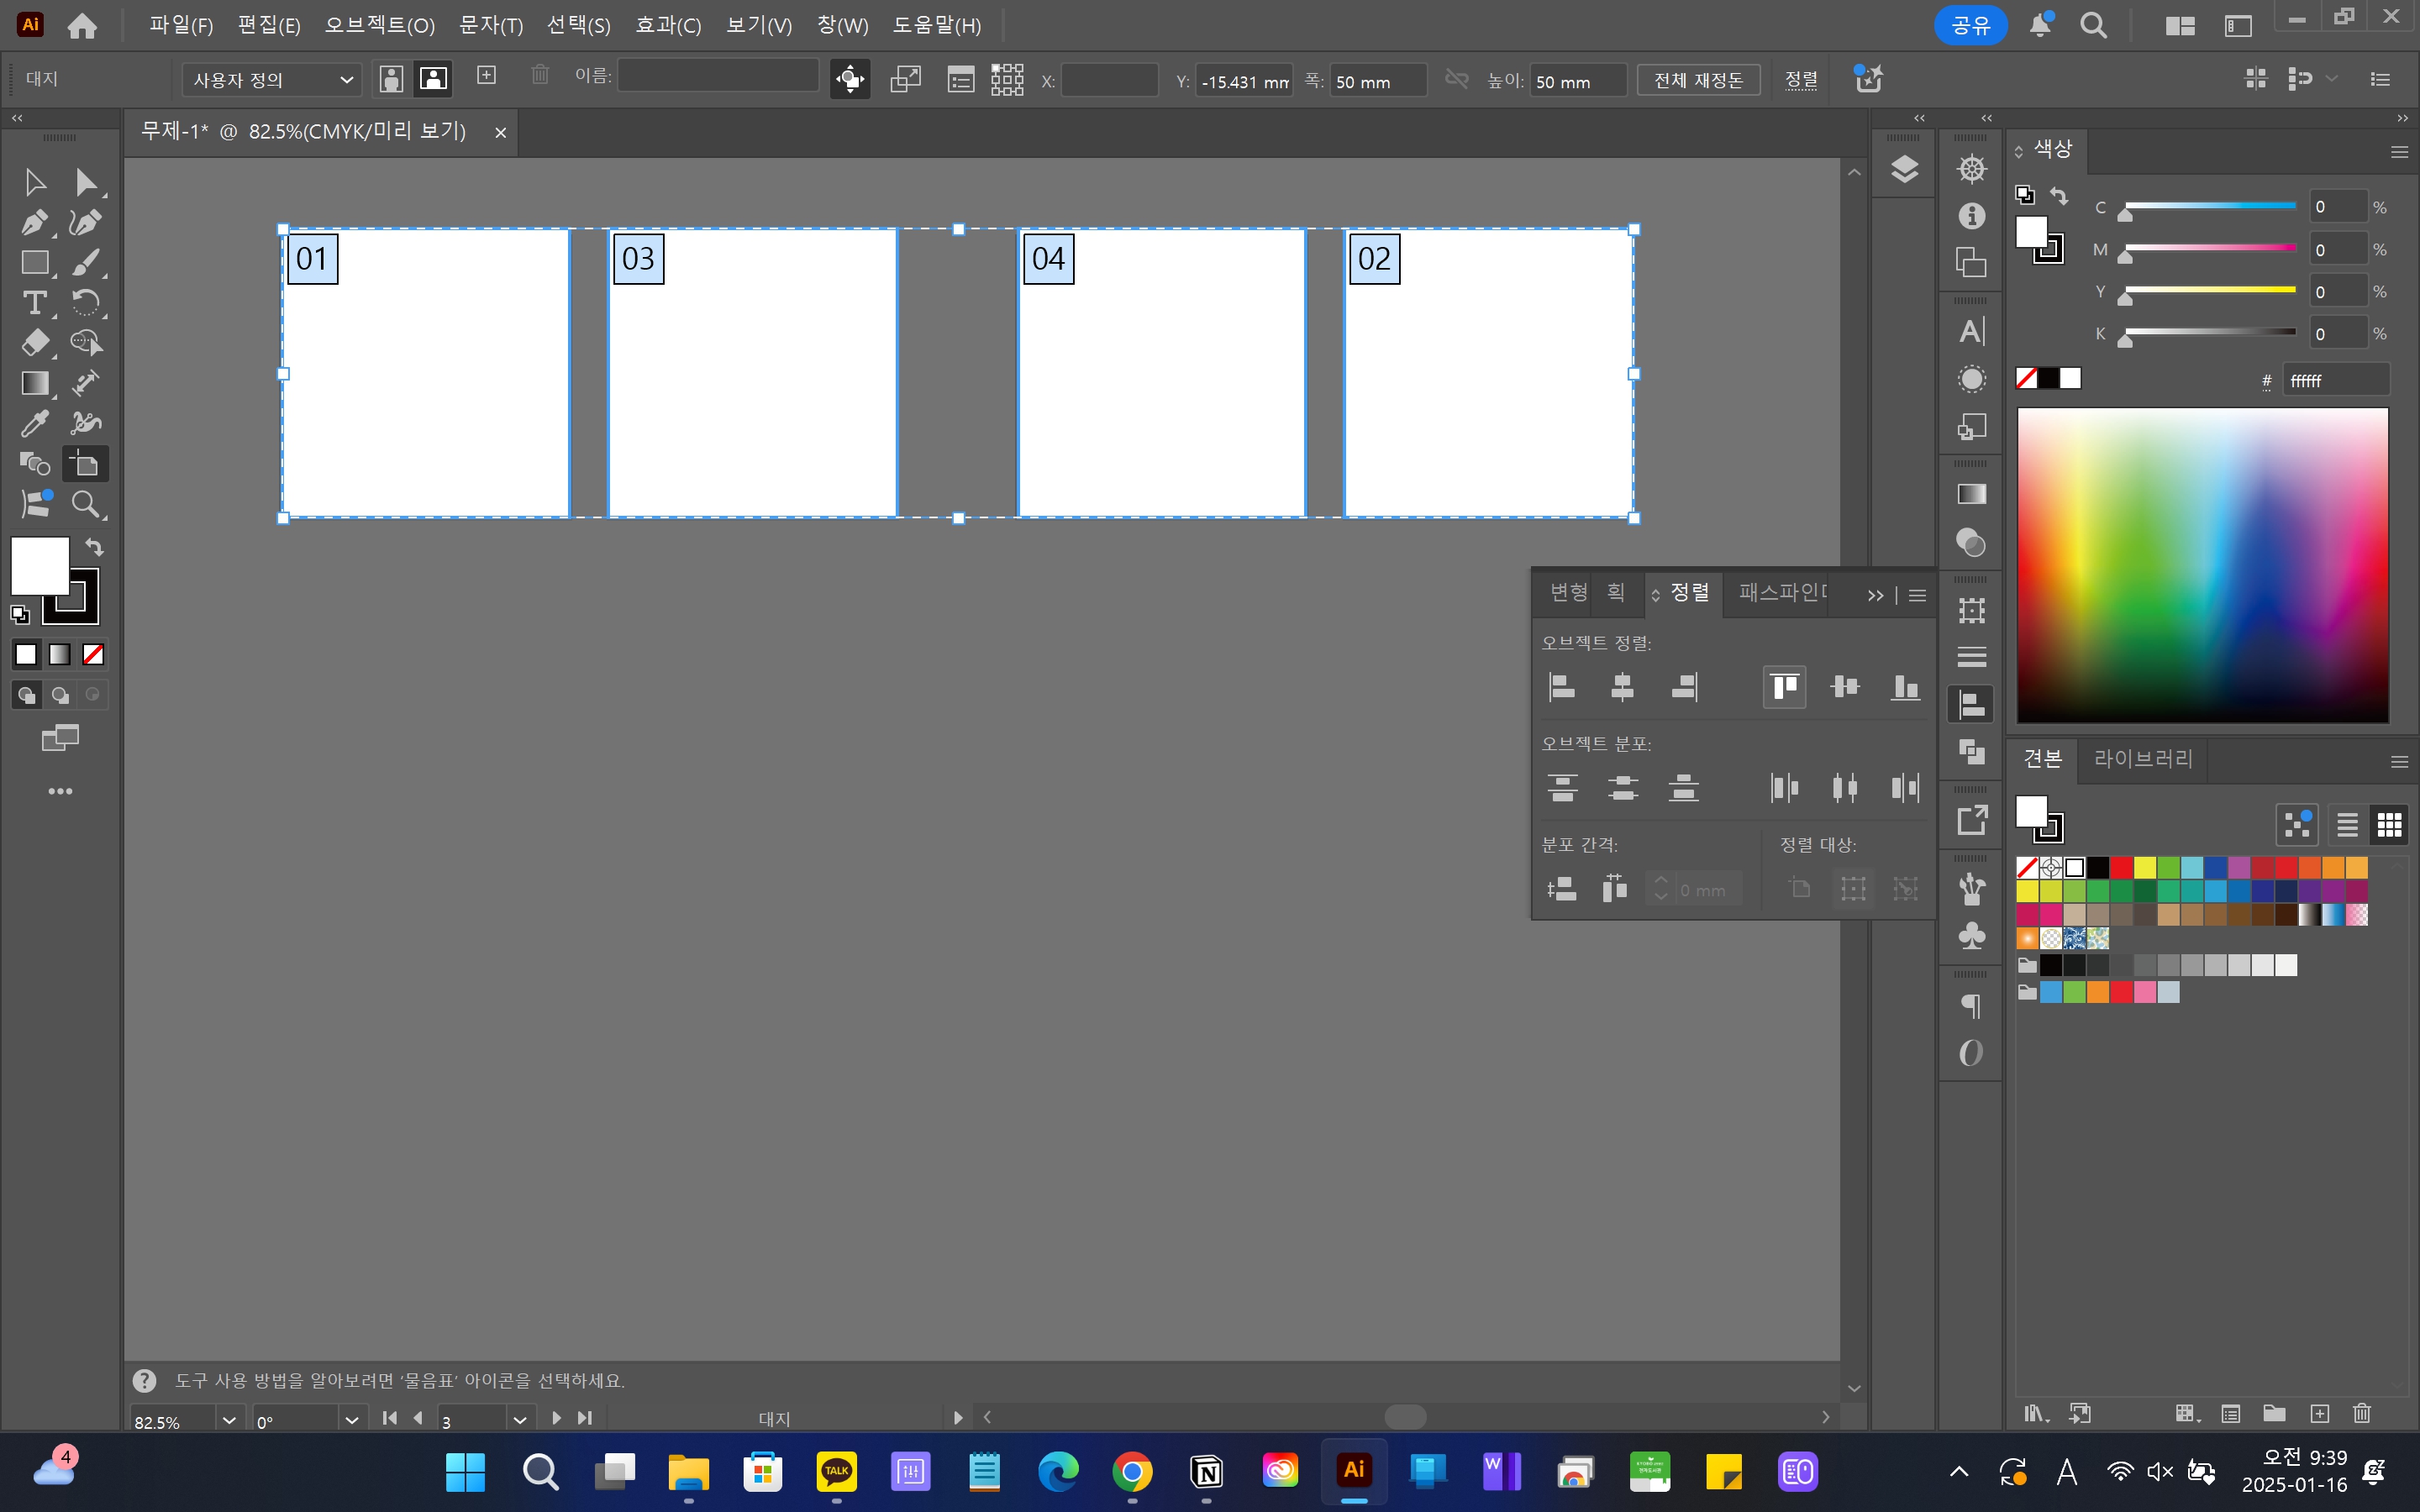Image resolution: width=2420 pixels, height=1512 pixels.
Task: Click the red swatch in 견본 panel
Action: [x=2121, y=867]
